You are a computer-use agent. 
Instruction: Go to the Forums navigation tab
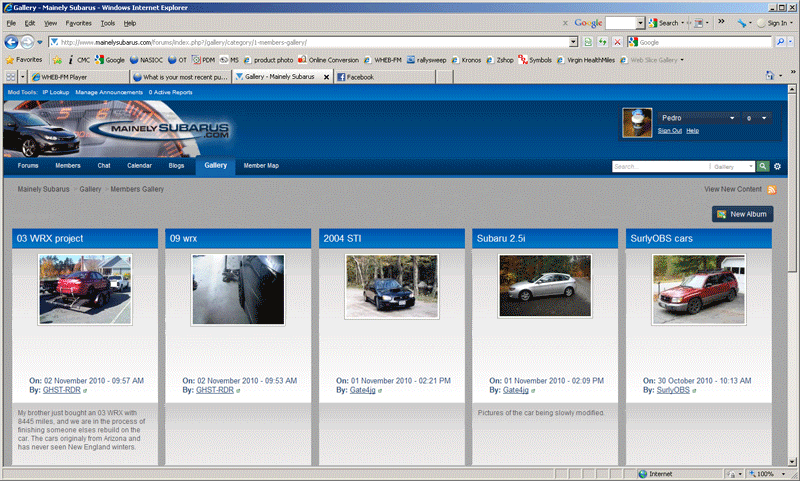[x=28, y=166]
